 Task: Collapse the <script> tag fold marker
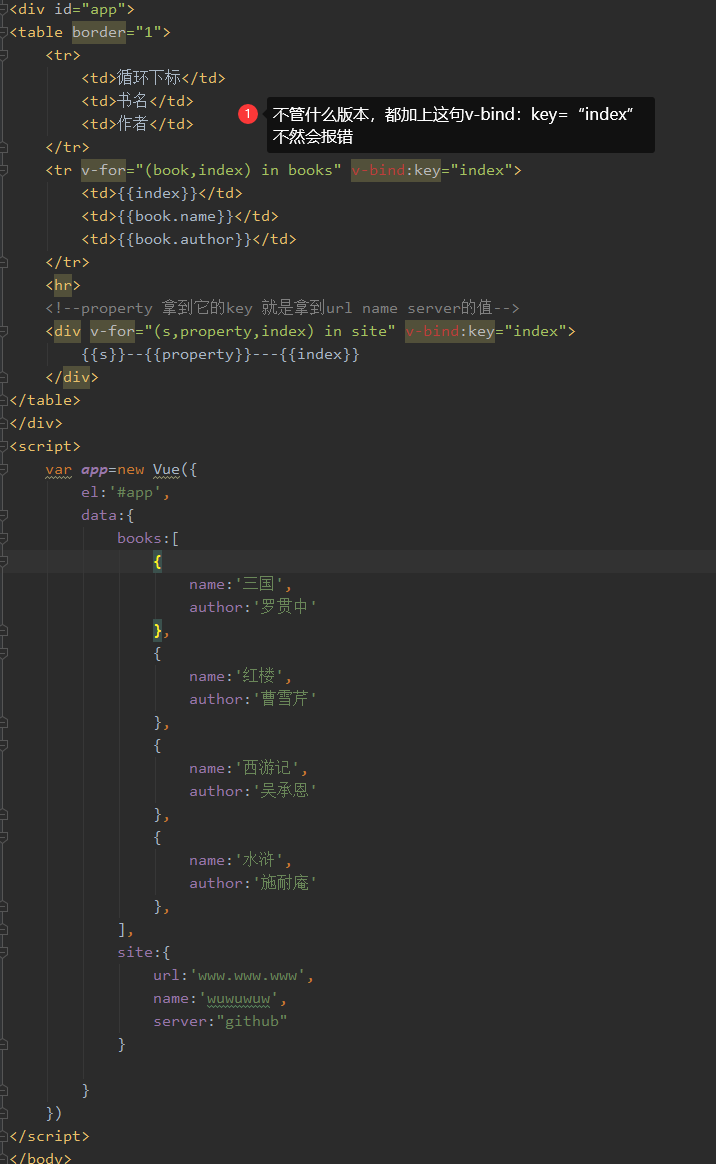(4, 446)
